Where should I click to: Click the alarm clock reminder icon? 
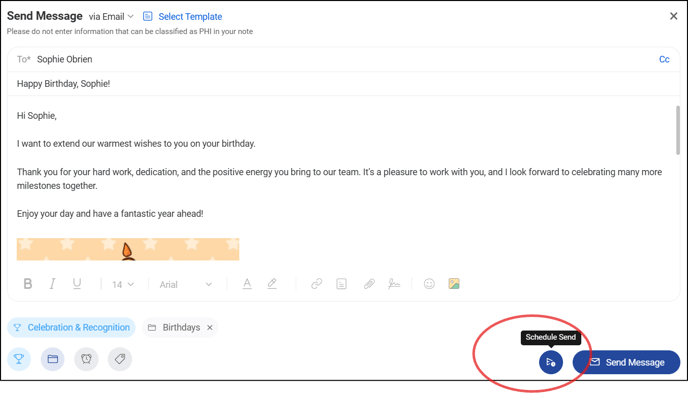click(x=86, y=359)
